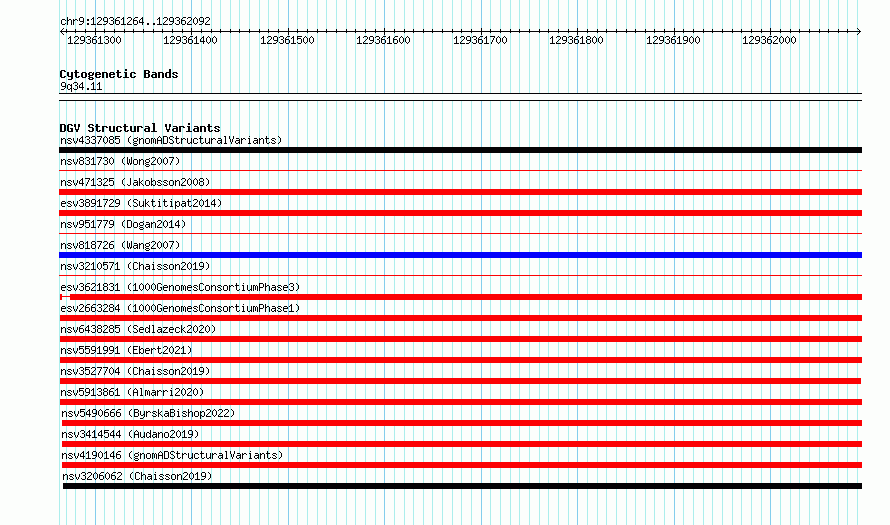890x525 pixels.
Task: Open nsv818726 (Wang2007) variant label
Action: [x=120, y=245]
